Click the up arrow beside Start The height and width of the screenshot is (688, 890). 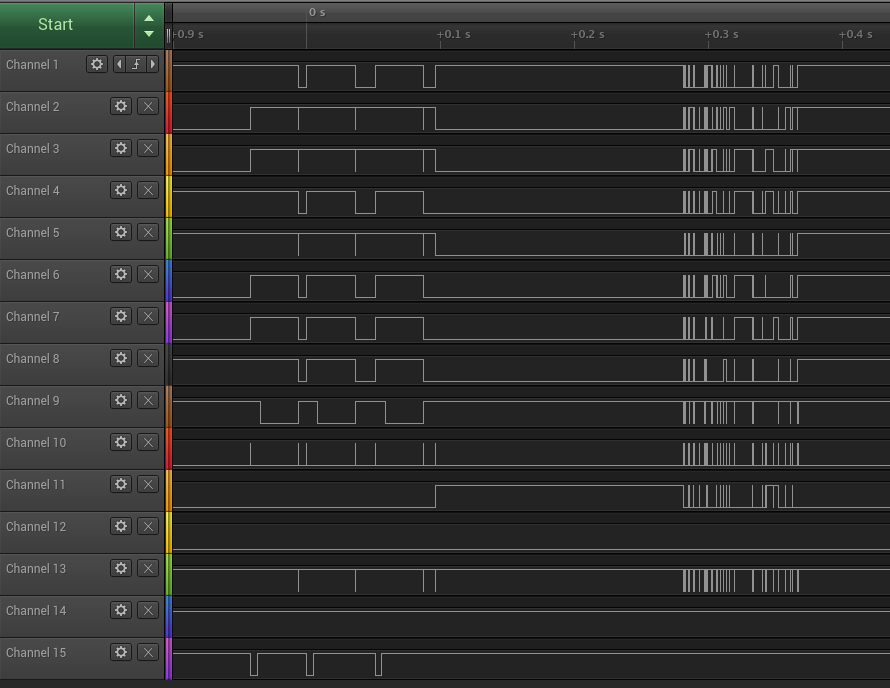click(x=149, y=18)
